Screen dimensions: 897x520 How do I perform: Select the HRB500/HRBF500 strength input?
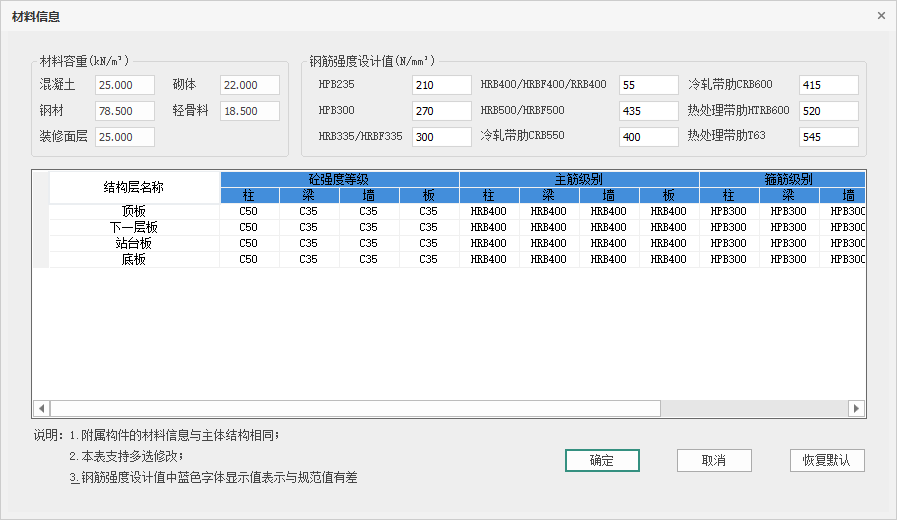tap(644, 111)
